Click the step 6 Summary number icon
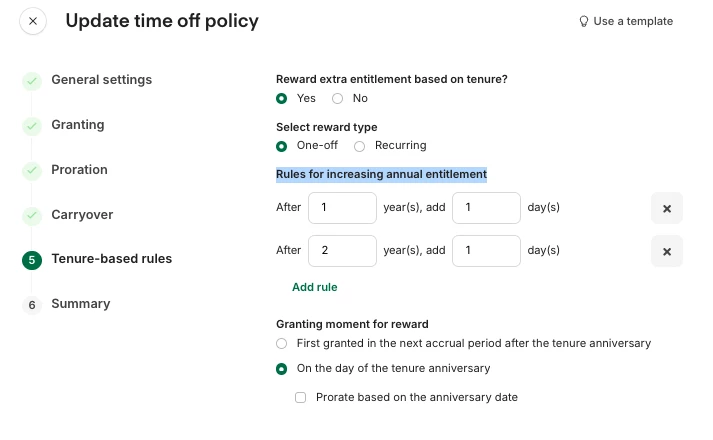 [x=32, y=305]
